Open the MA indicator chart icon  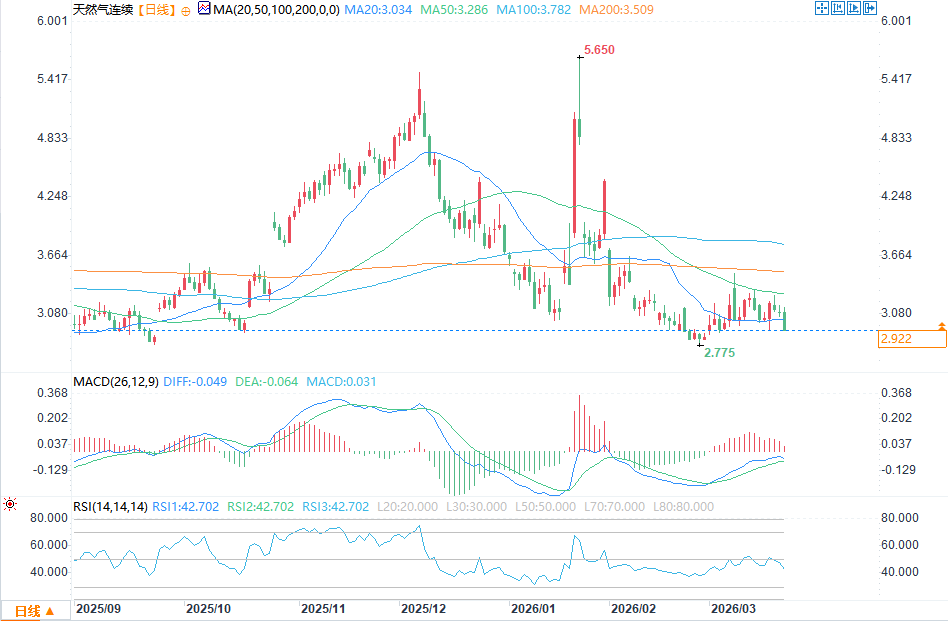204,8
